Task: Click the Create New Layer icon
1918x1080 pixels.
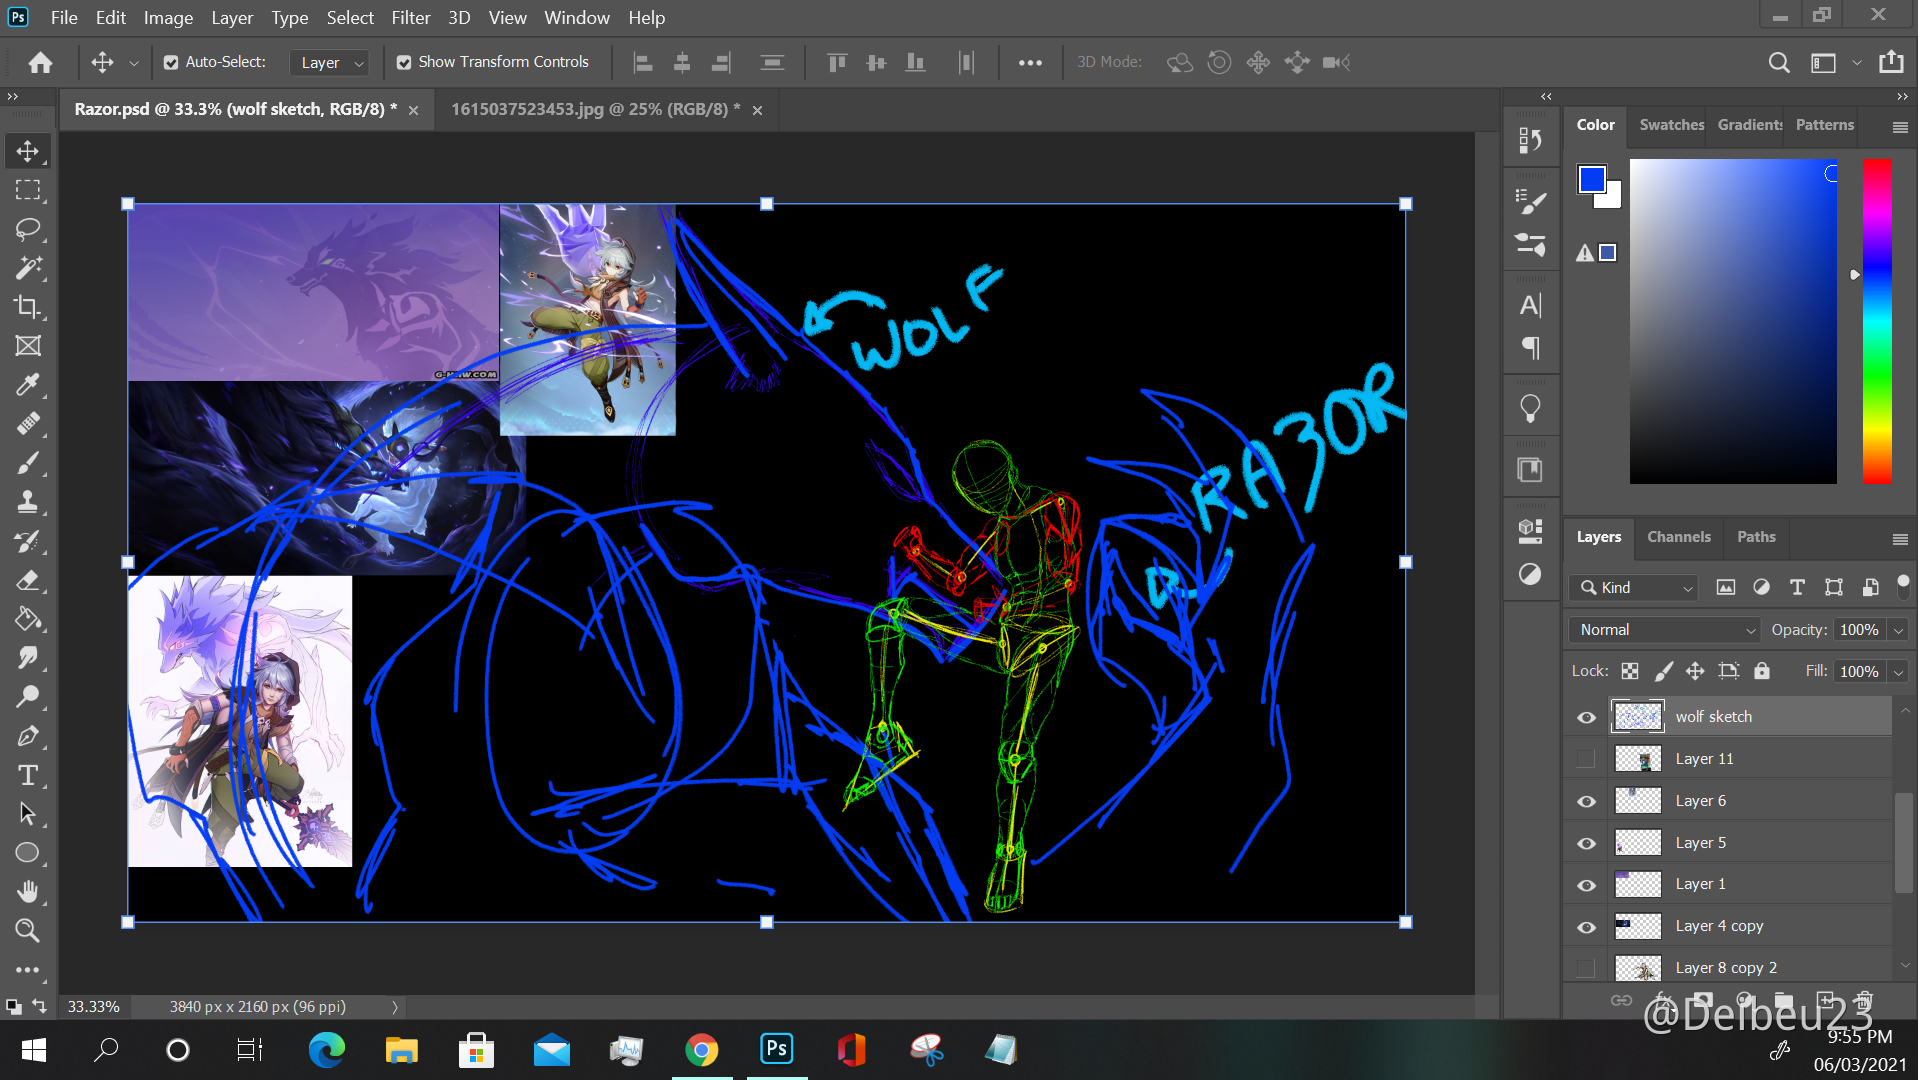Action: [1826, 1001]
